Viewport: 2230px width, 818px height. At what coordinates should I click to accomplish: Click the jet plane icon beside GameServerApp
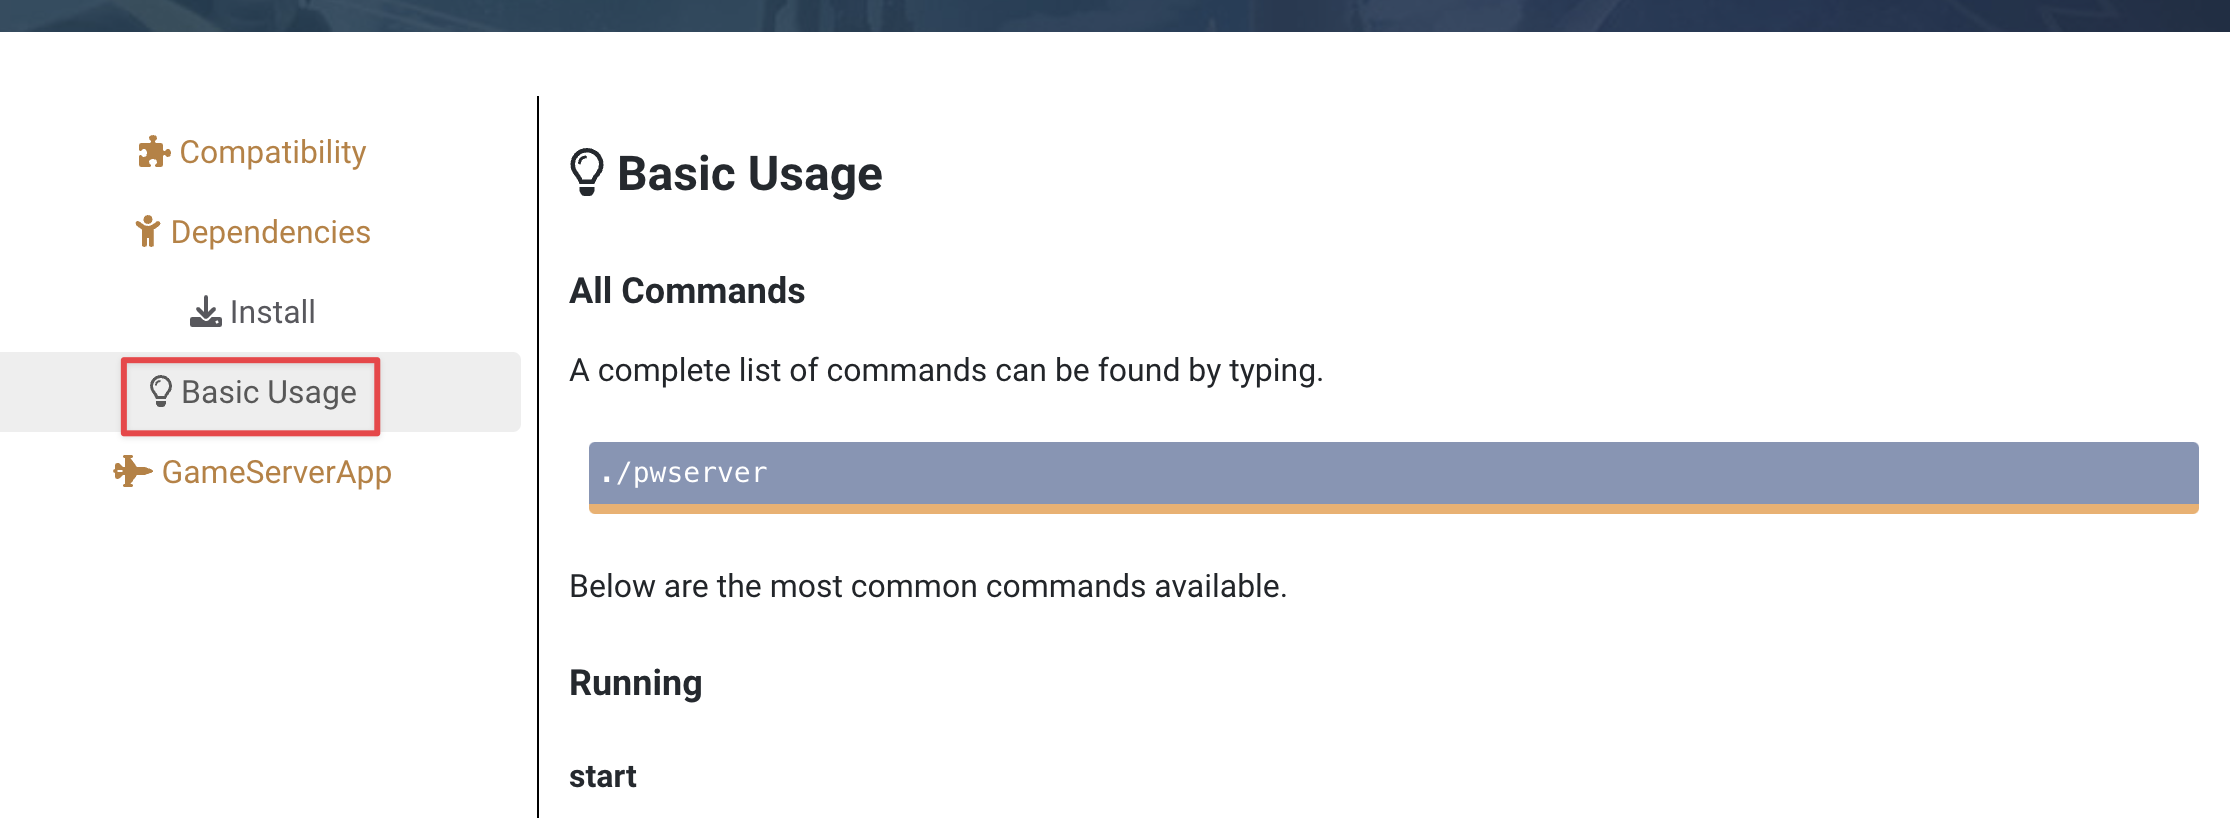(132, 471)
